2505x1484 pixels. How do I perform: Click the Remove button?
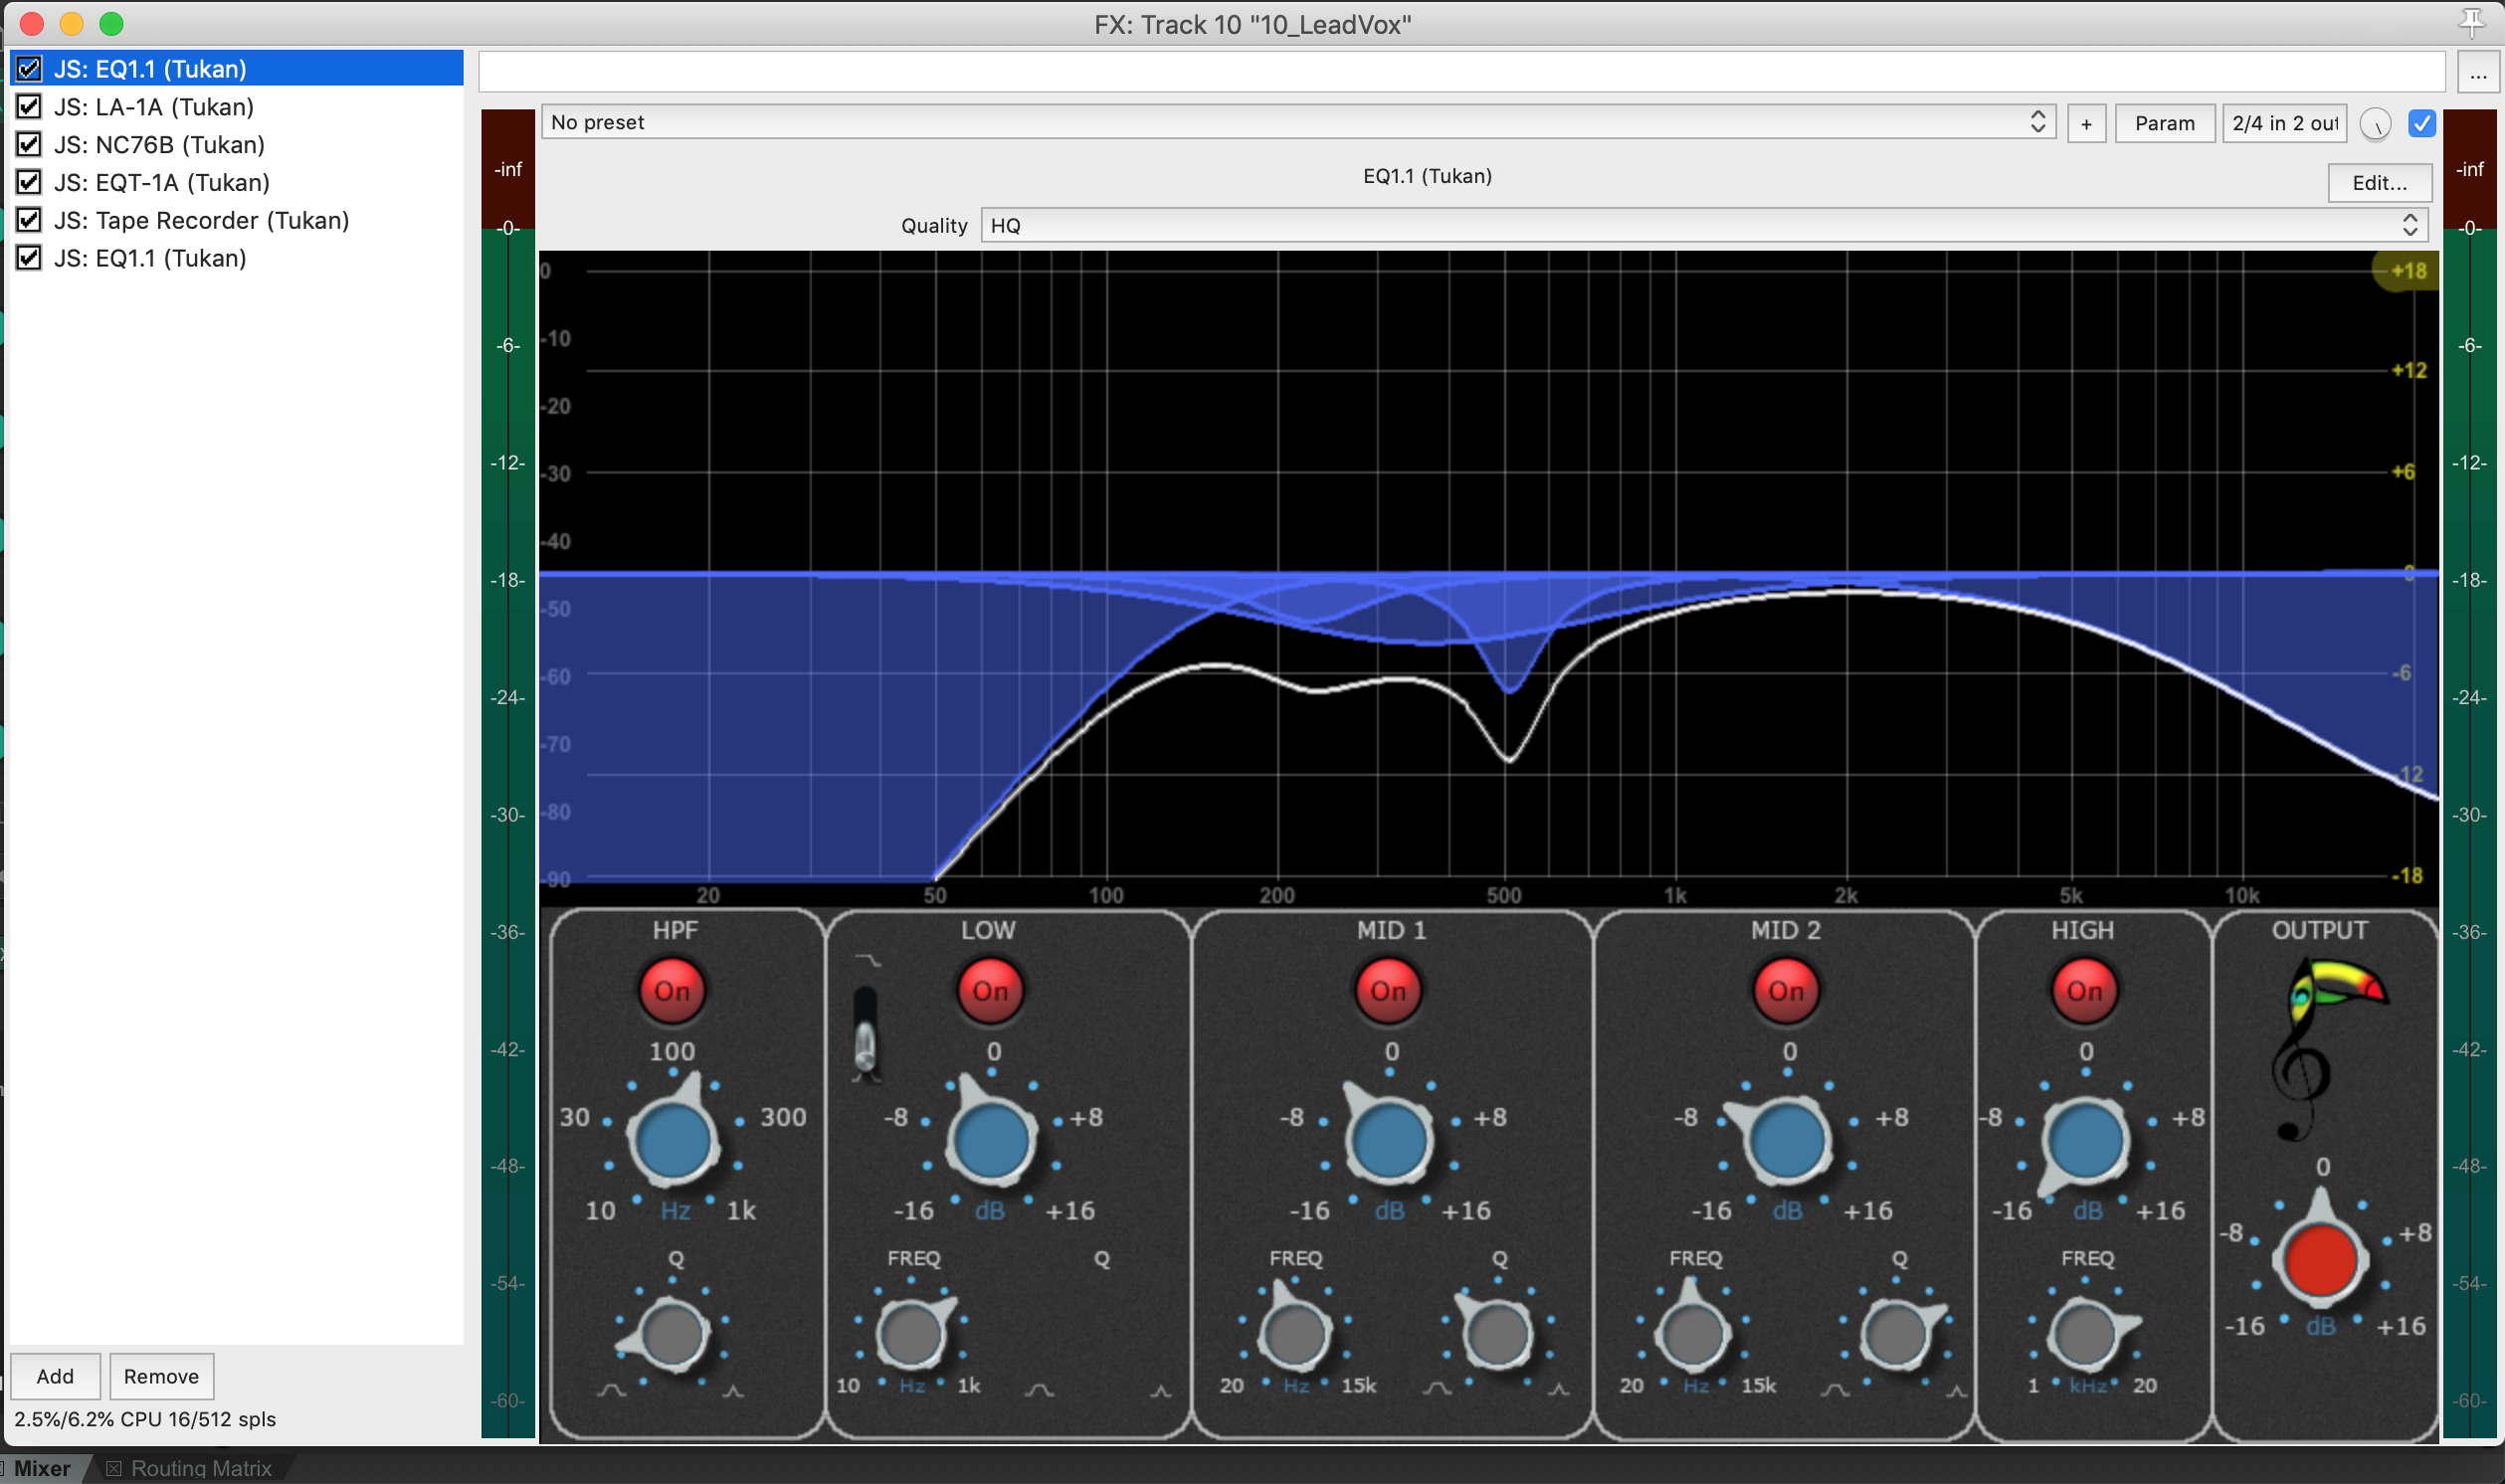pyautogui.click(x=161, y=1376)
